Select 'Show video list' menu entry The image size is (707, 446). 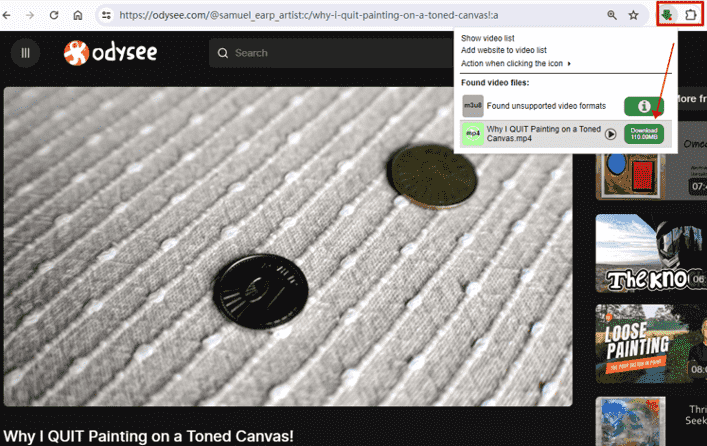(489, 38)
